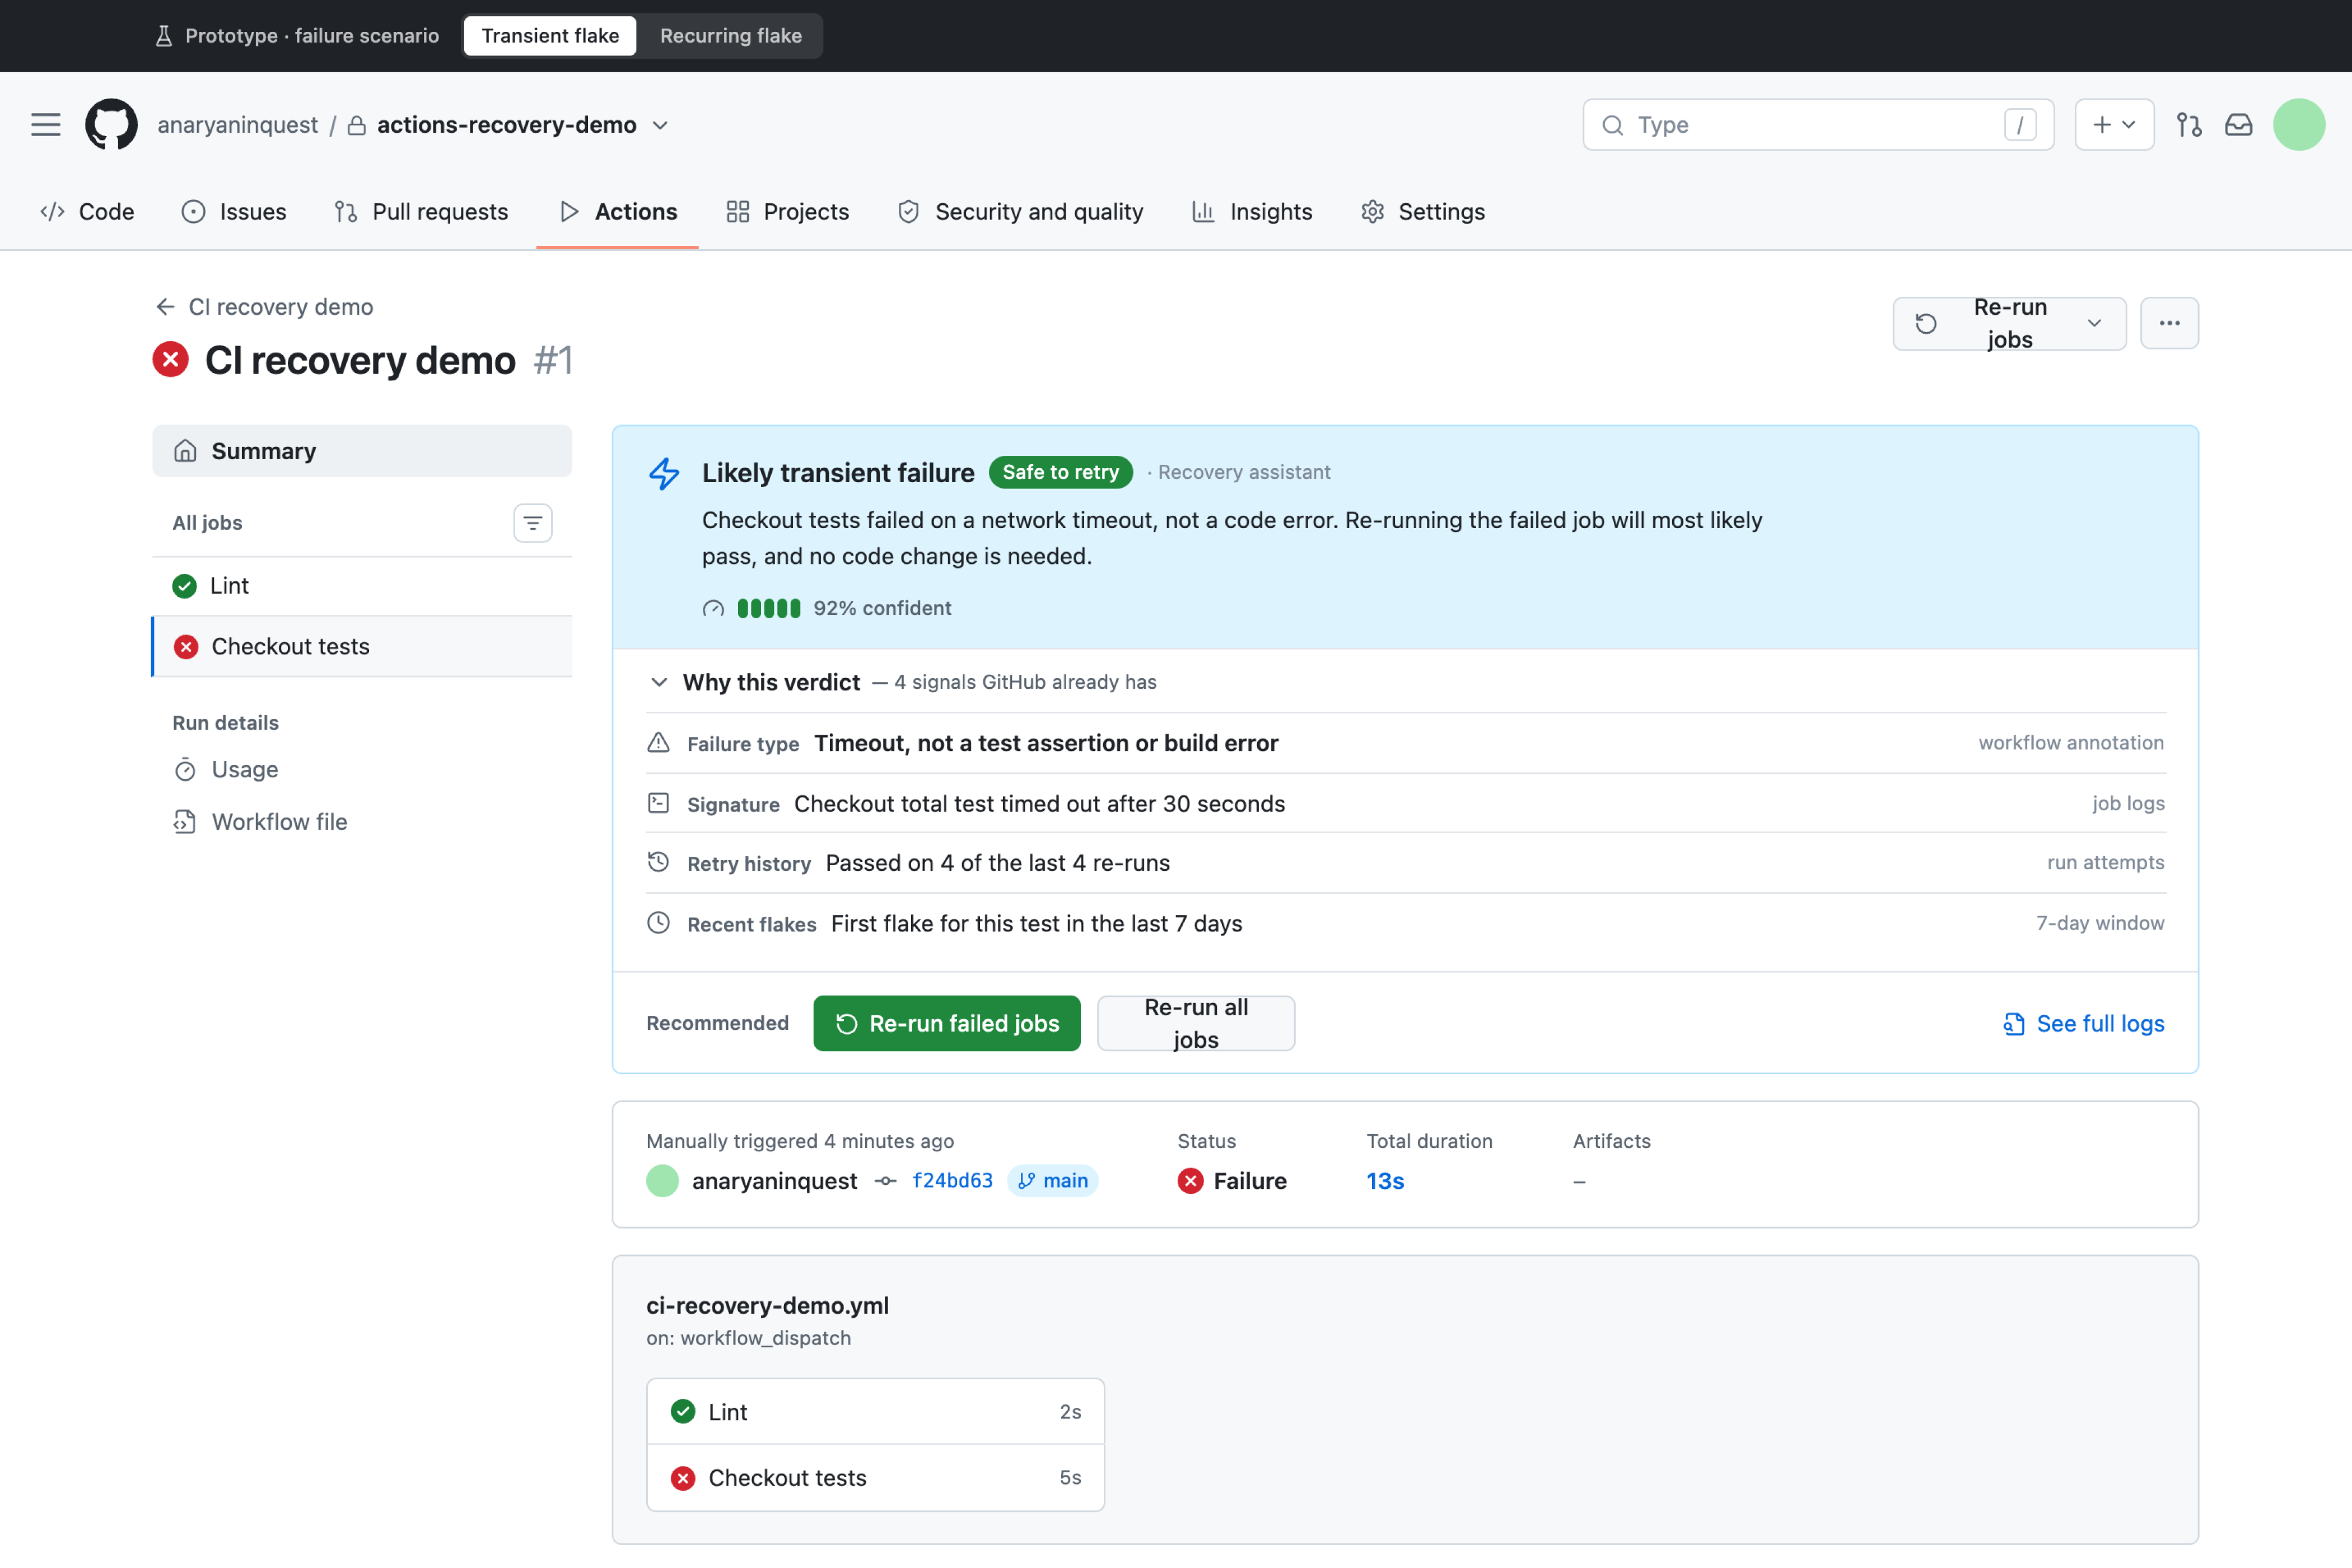Switch scenario to Transient flake

(550, 36)
